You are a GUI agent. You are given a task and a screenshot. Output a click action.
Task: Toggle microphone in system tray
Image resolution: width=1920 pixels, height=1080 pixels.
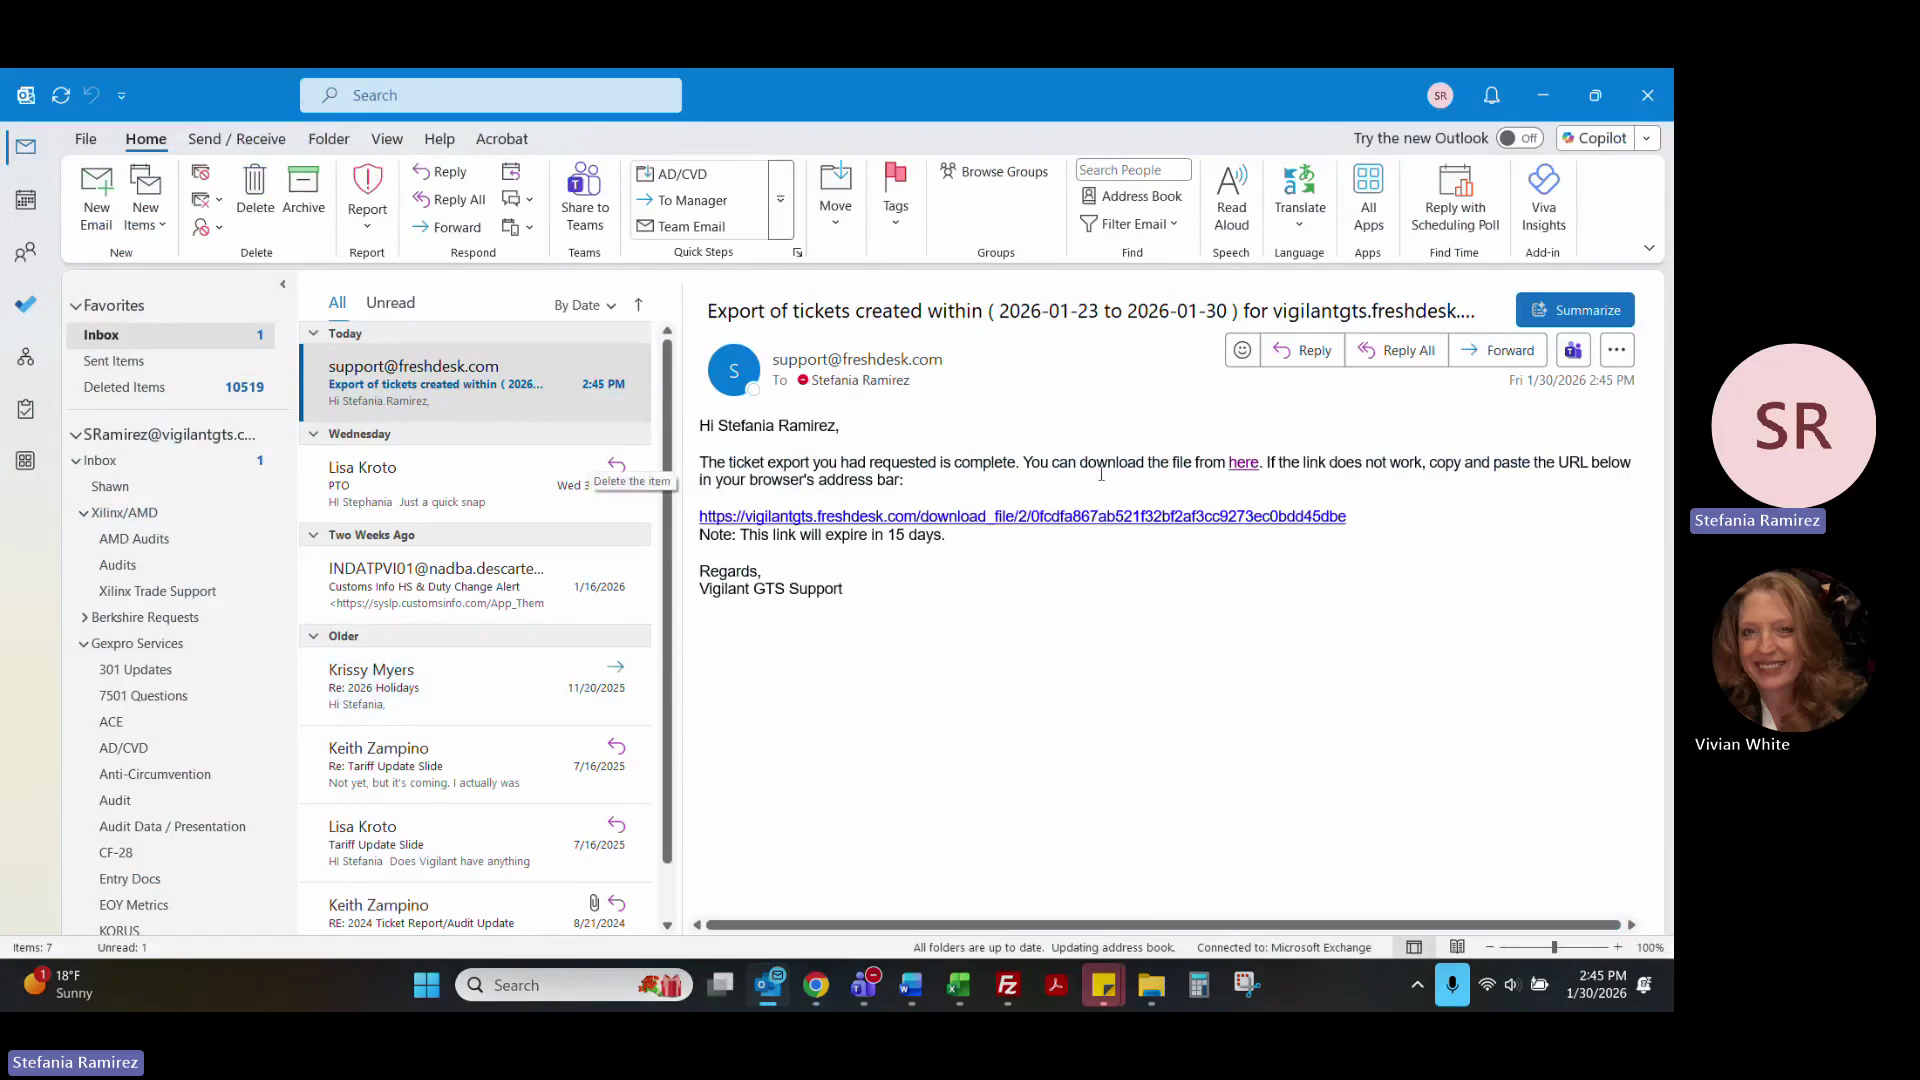pyautogui.click(x=1452, y=985)
